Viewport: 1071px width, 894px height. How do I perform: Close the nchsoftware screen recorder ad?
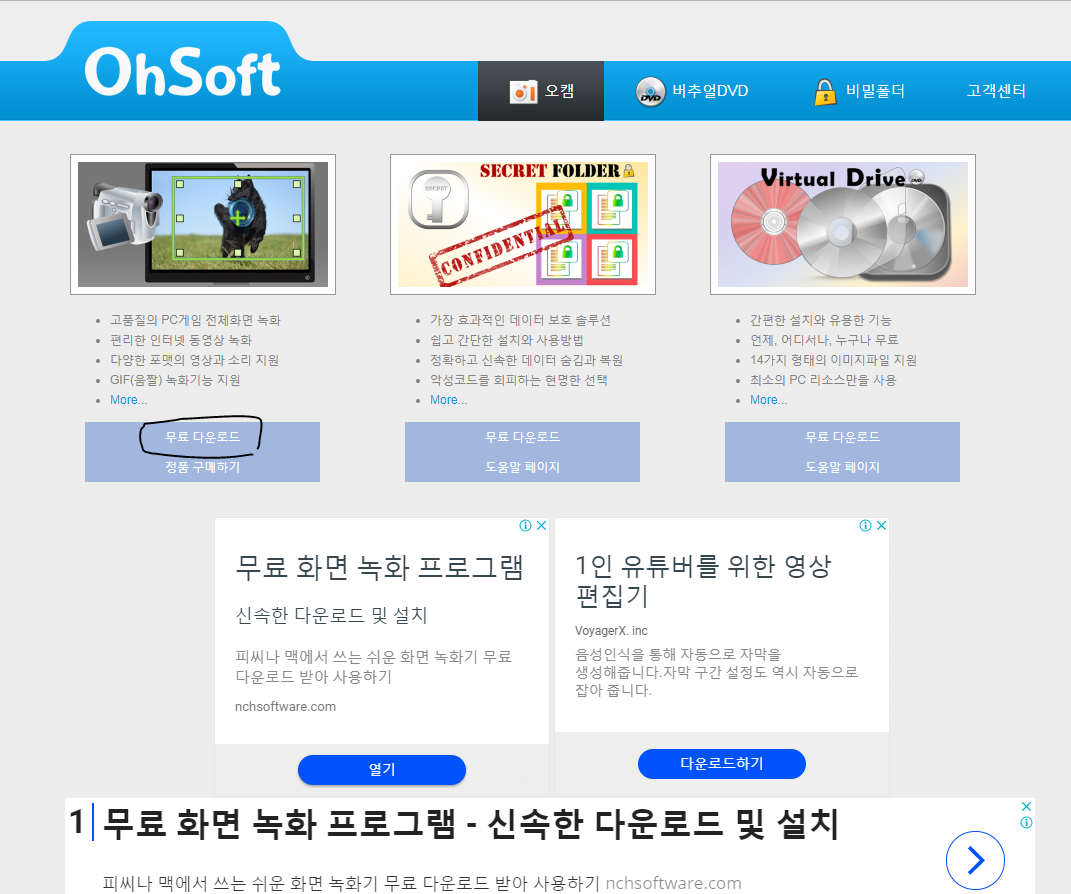click(542, 525)
